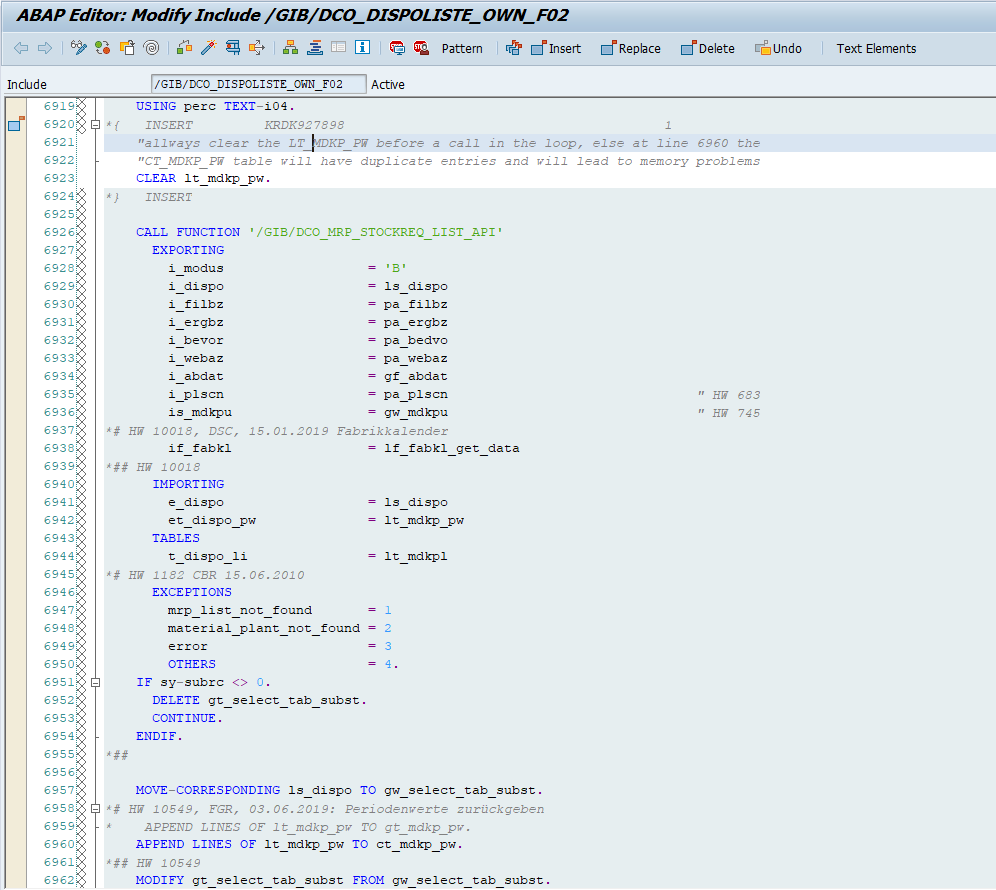Click the Include name input field

pos(258,84)
